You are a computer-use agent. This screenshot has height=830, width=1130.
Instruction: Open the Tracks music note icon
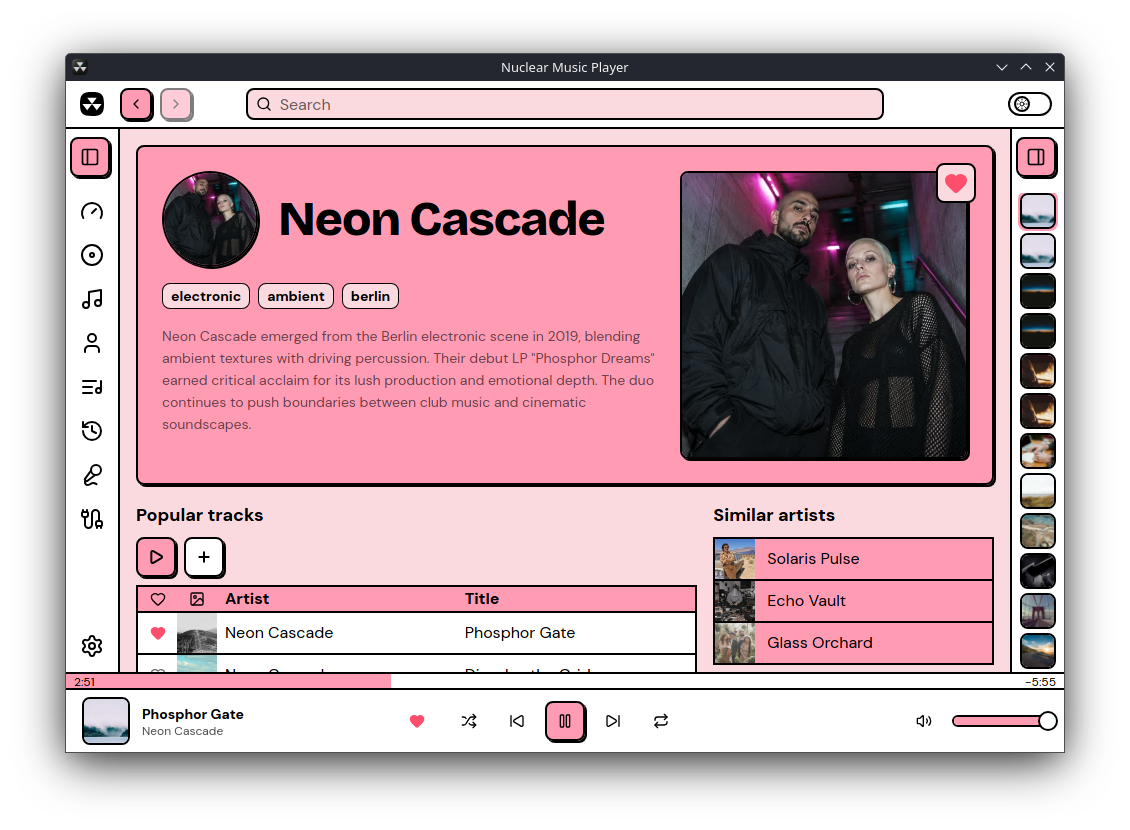[x=92, y=299]
